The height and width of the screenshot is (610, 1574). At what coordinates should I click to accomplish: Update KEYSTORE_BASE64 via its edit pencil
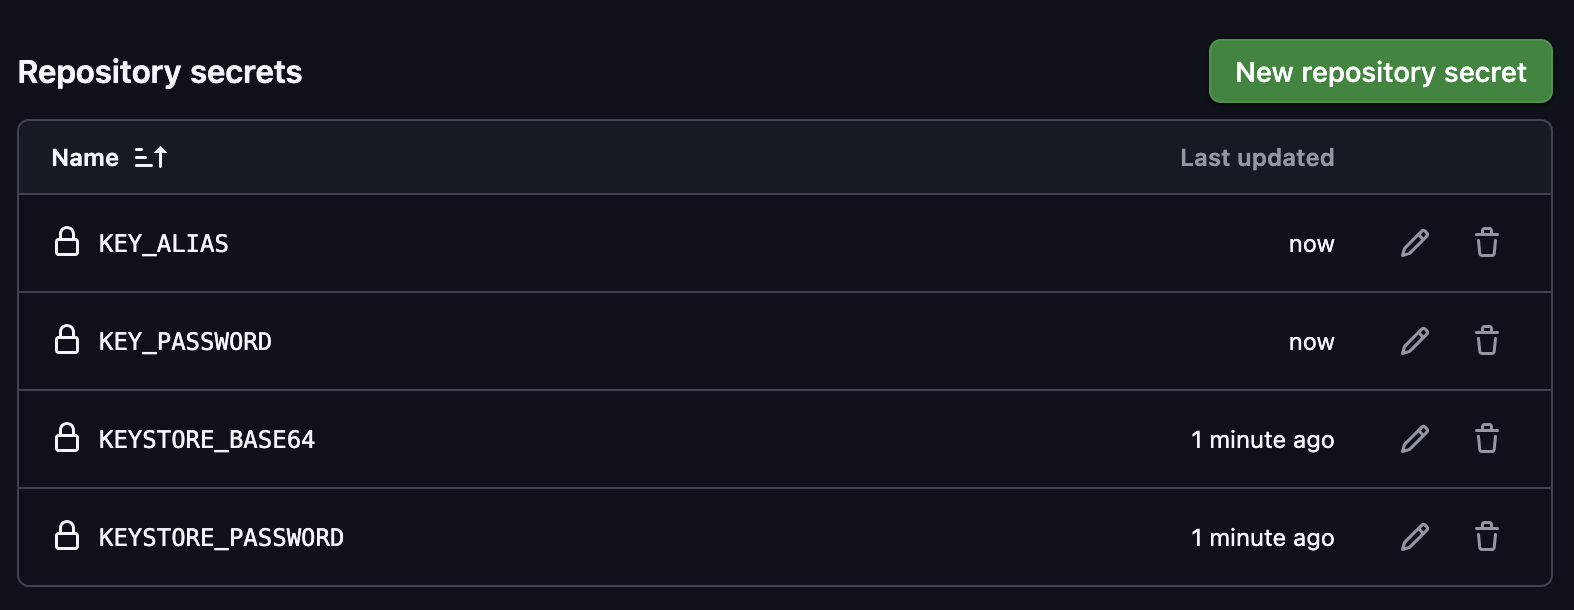1413,439
